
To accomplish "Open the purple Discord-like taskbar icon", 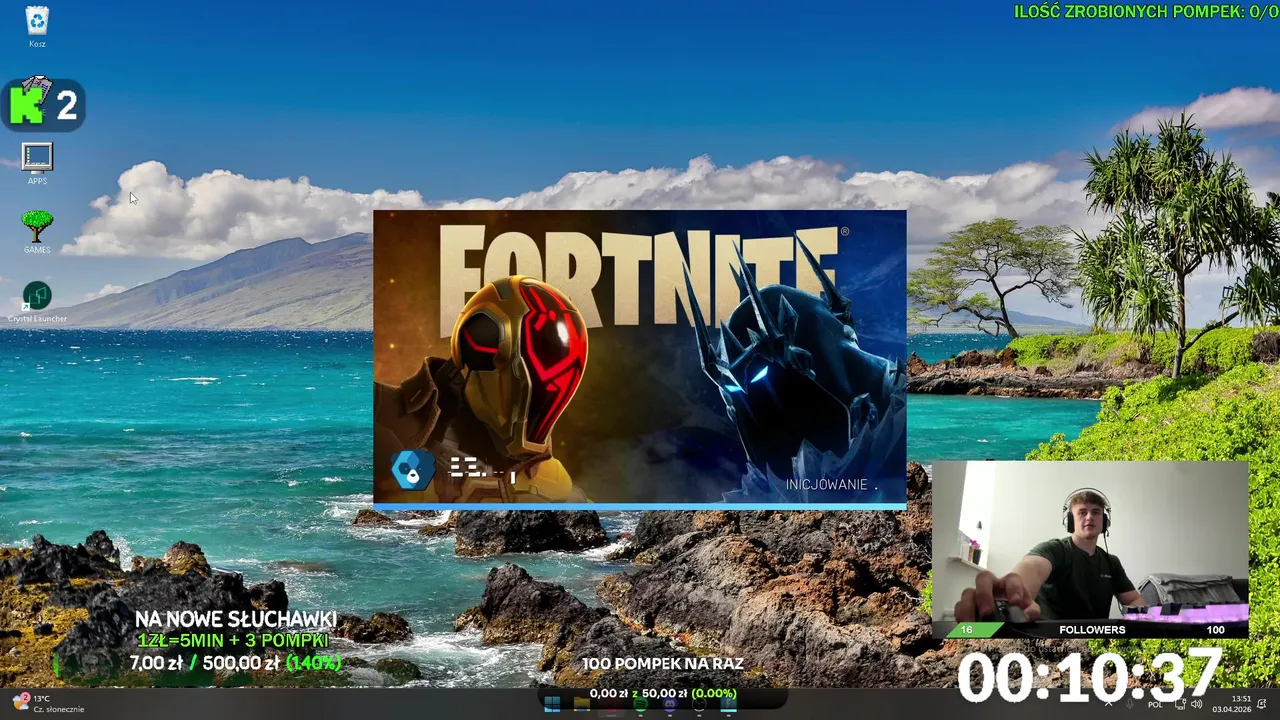I will (x=670, y=704).
